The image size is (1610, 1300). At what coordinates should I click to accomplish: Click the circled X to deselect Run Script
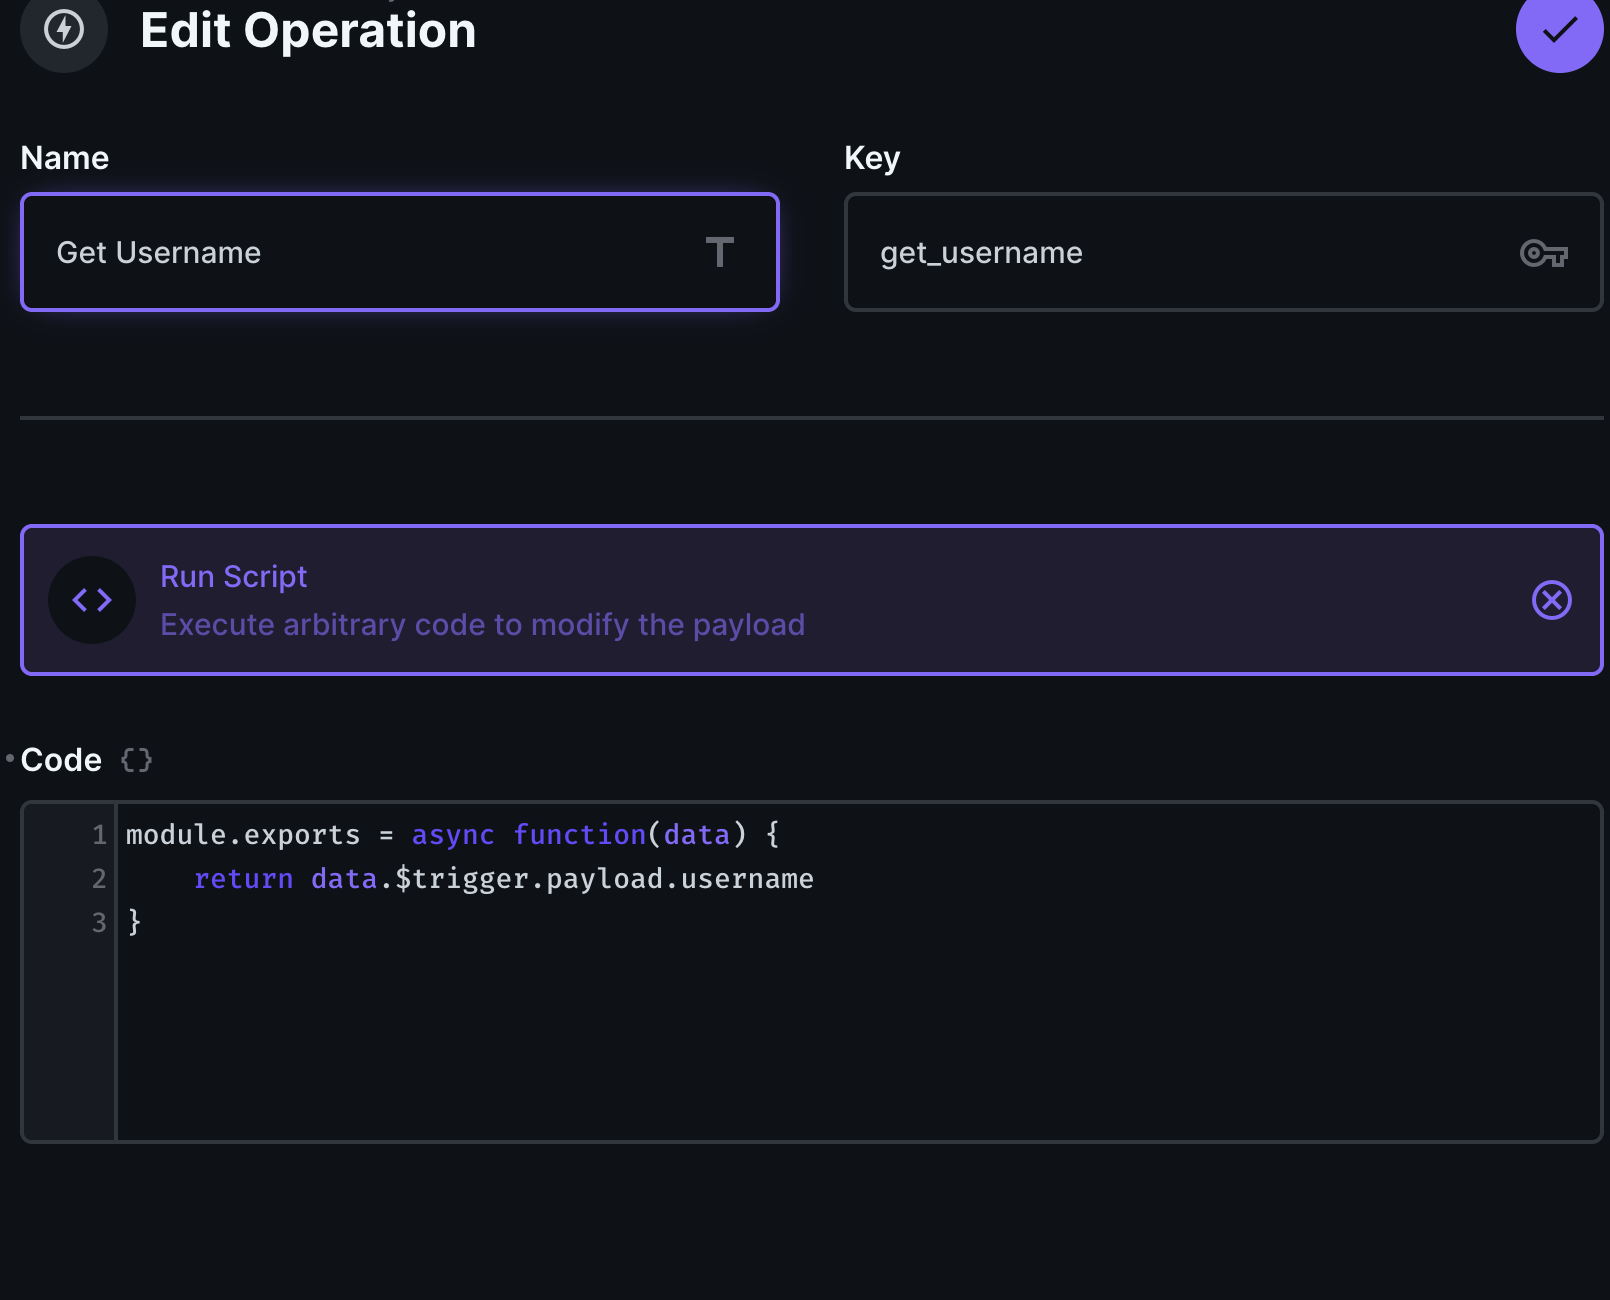[x=1551, y=600]
